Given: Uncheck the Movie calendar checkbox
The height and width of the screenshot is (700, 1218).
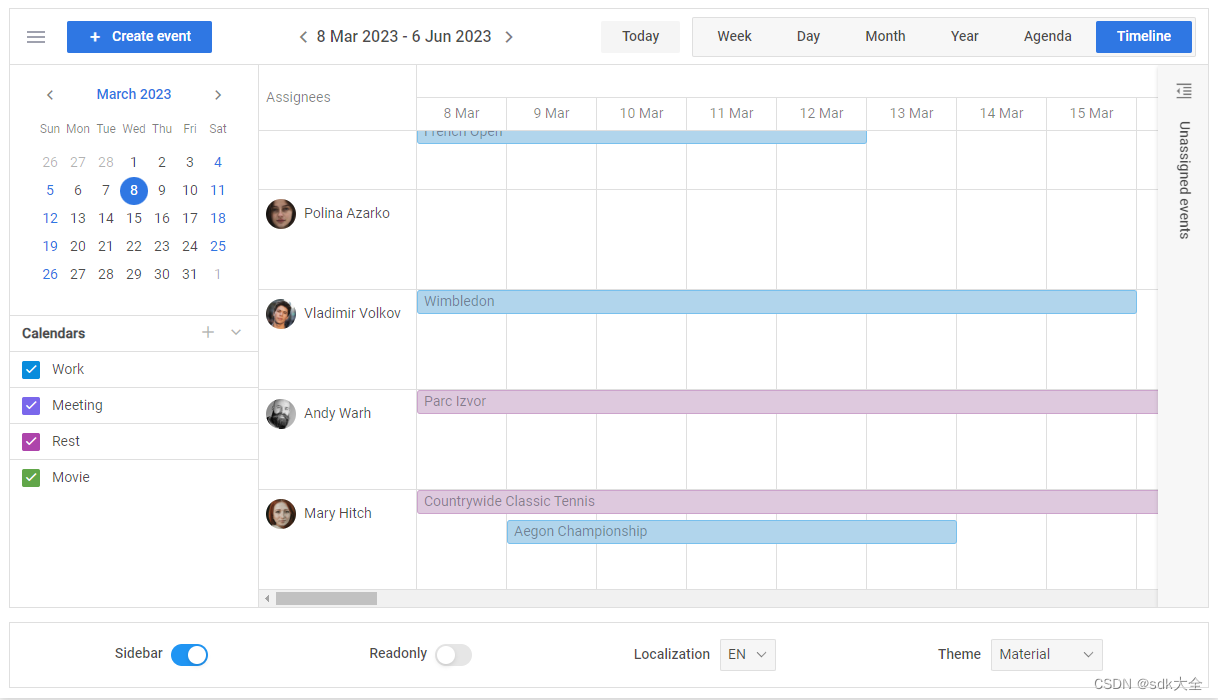Looking at the screenshot, I should click(x=31, y=478).
